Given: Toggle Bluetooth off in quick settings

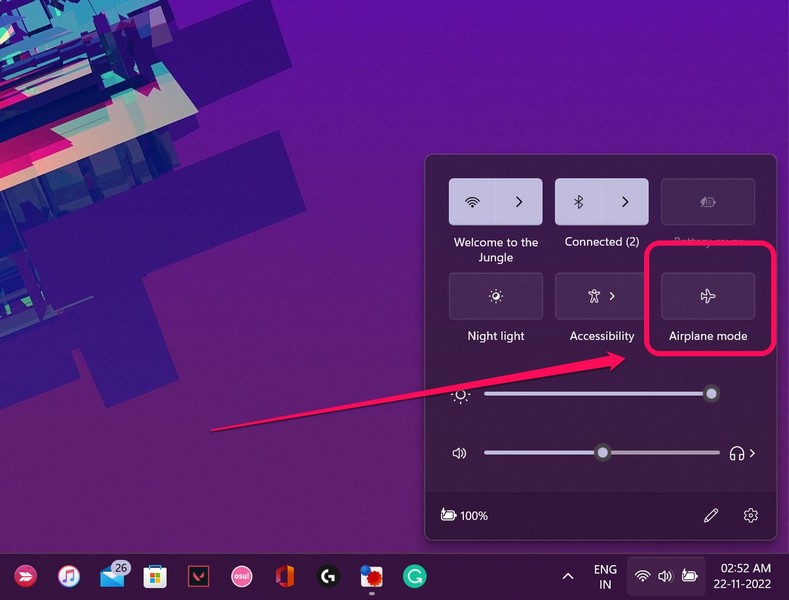Looking at the screenshot, I should pyautogui.click(x=578, y=202).
